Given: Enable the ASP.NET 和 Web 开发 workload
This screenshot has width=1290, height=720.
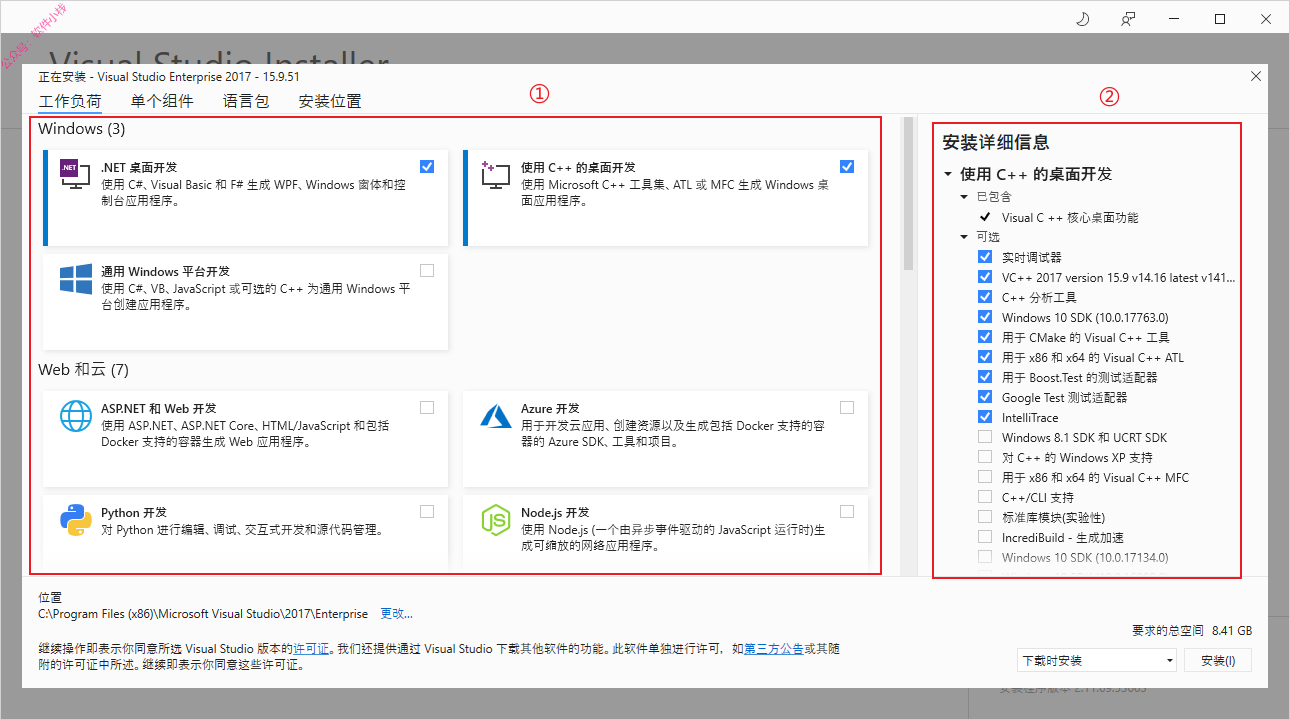Looking at the screenshot, I should coord(427,407).
